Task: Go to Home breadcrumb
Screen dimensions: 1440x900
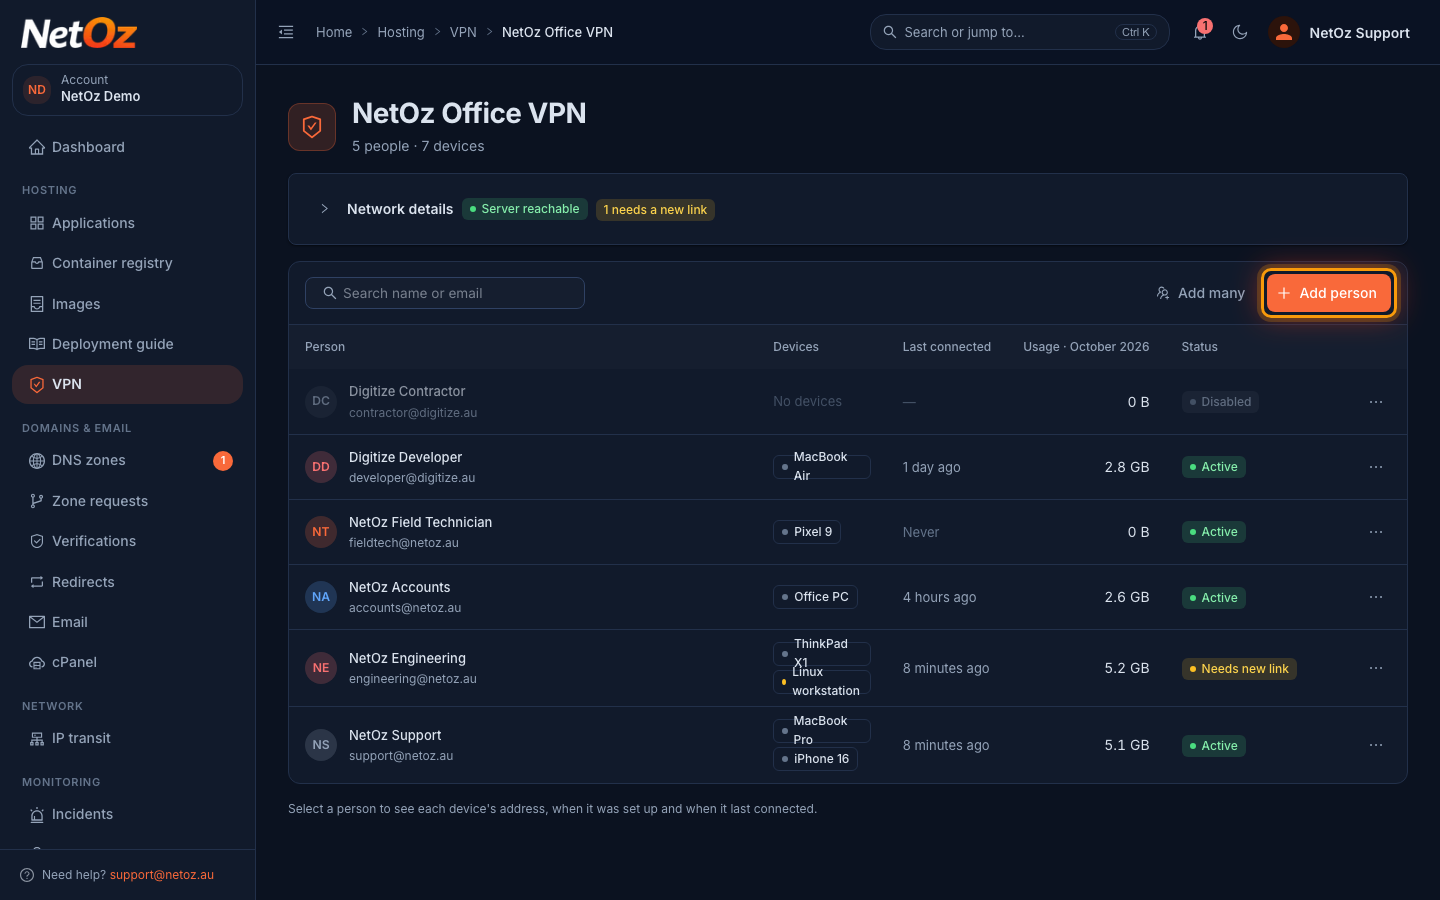Action: click(x=334, y=32)
